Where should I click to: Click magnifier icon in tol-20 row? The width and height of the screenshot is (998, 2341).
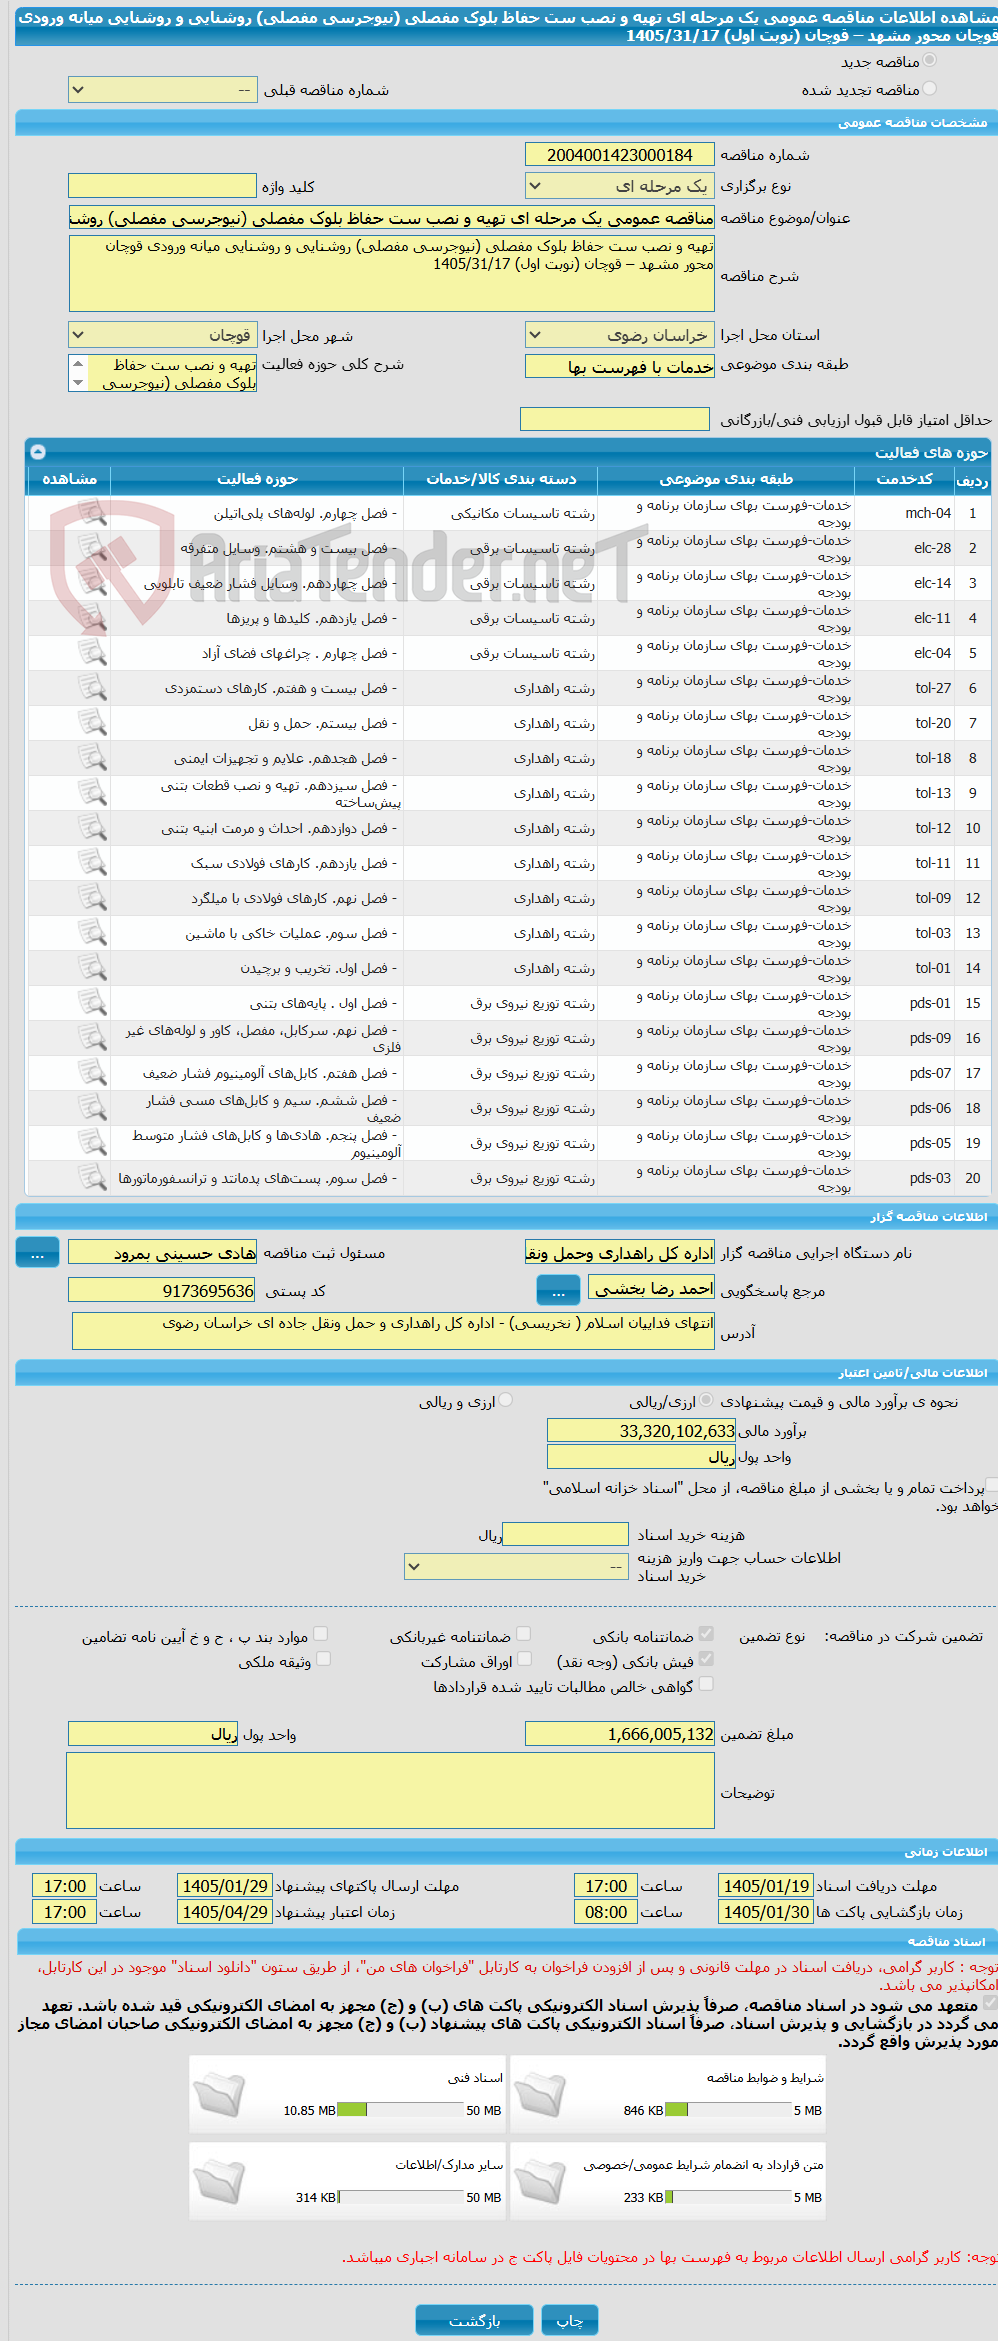coord(92,723)
